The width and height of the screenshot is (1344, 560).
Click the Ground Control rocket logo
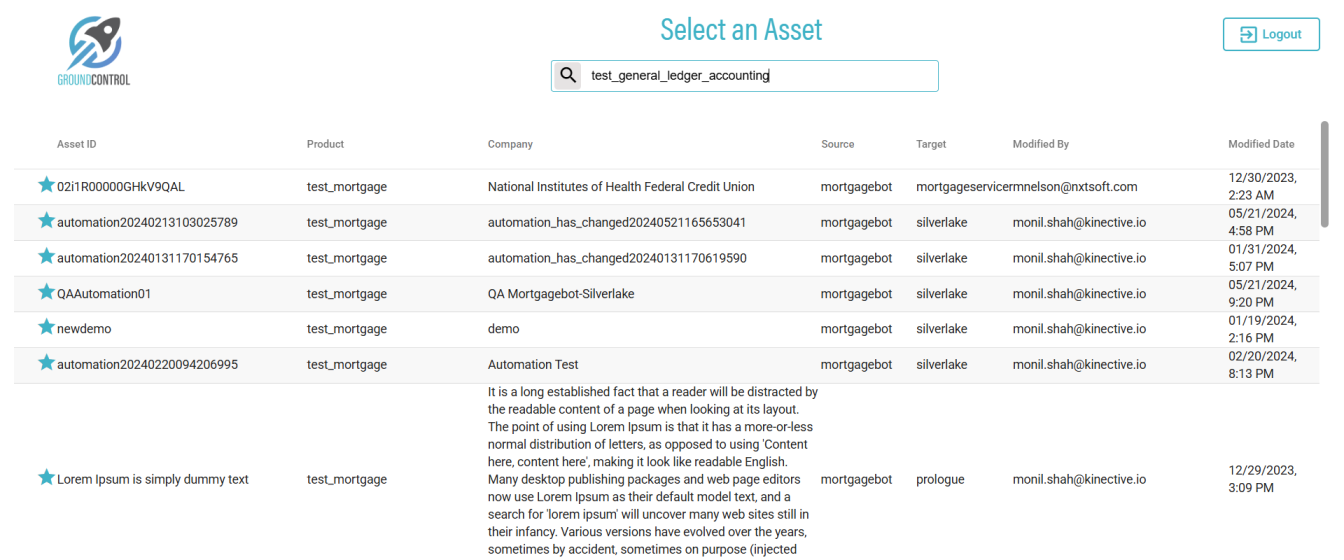click(x=94, y=50)
